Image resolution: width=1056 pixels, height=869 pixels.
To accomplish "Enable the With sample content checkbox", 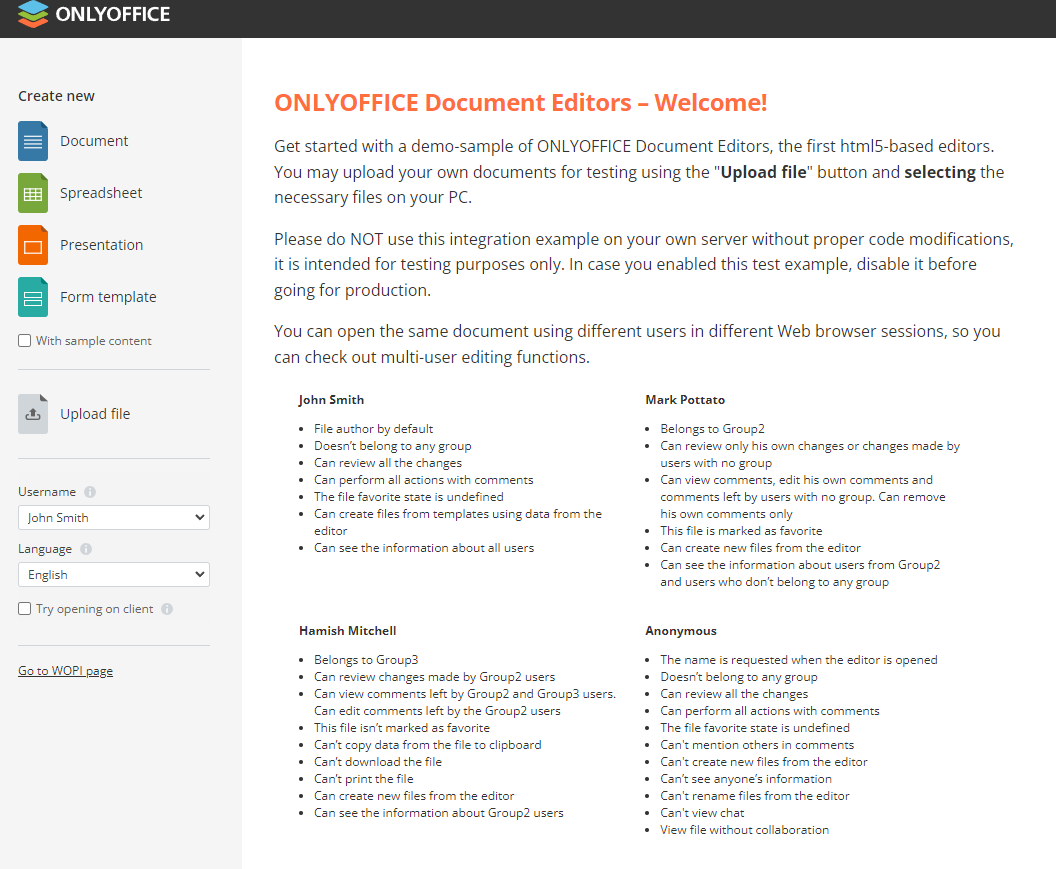I will [25, 341].
